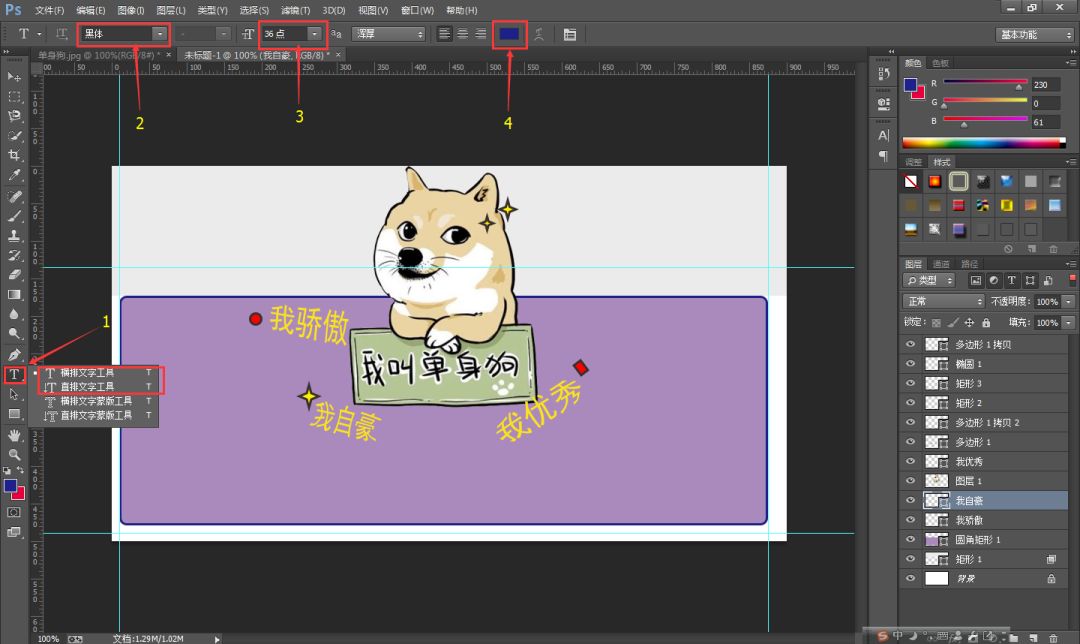This screenshot has height=644, width=1080.
Task: Select the Pen tool
Action: click(14, 355)
